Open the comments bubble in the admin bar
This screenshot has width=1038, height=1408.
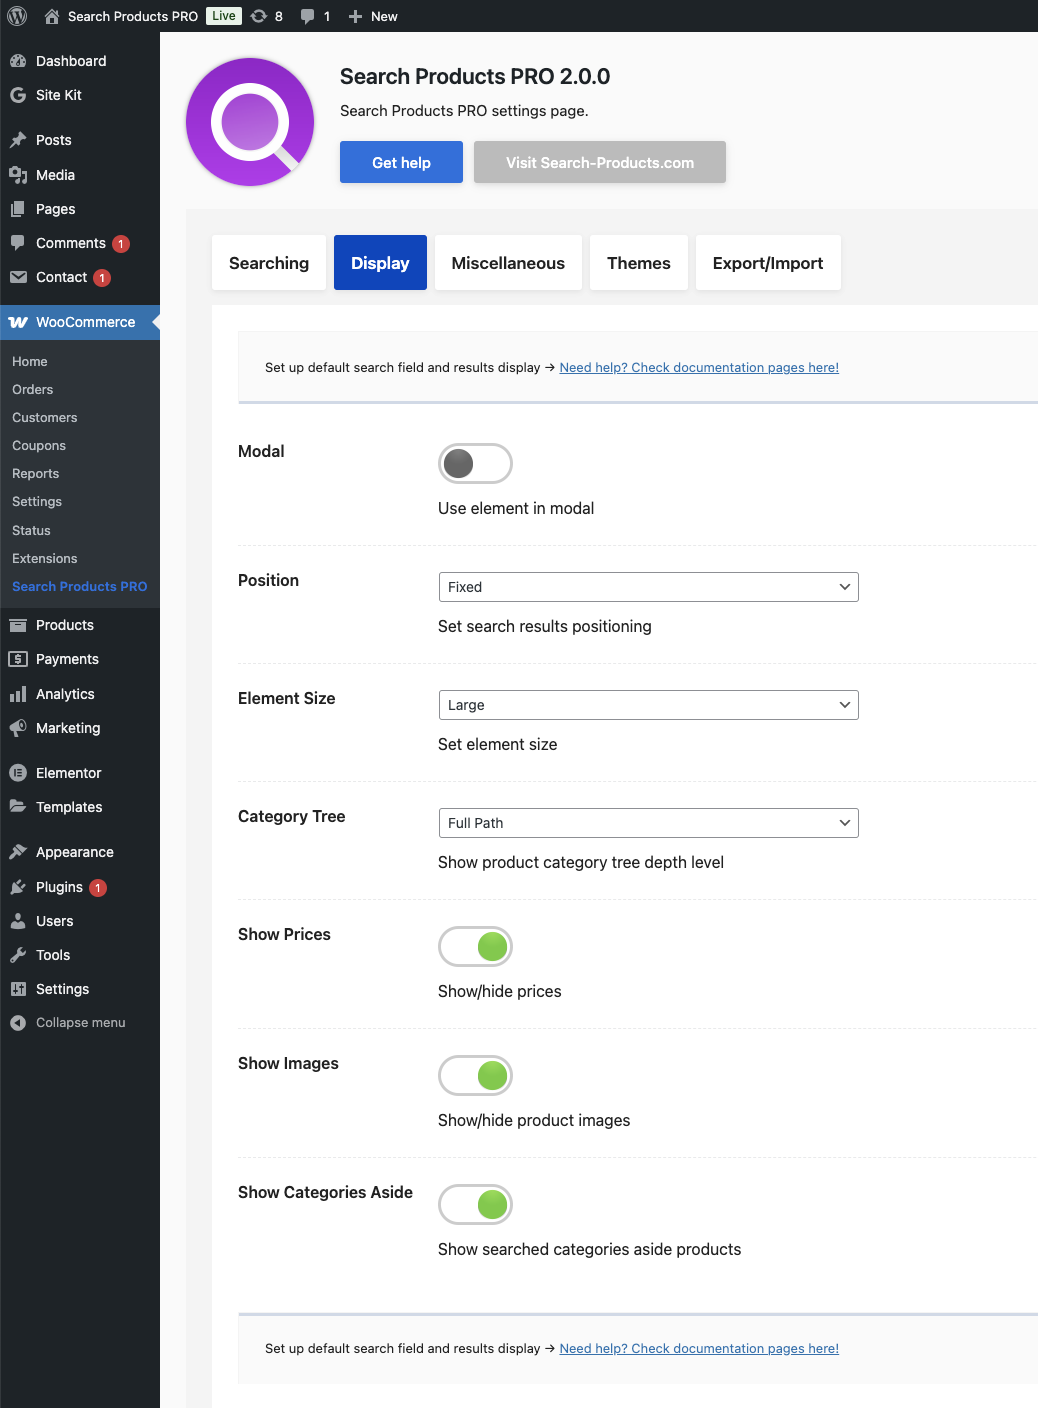point(307,16)
